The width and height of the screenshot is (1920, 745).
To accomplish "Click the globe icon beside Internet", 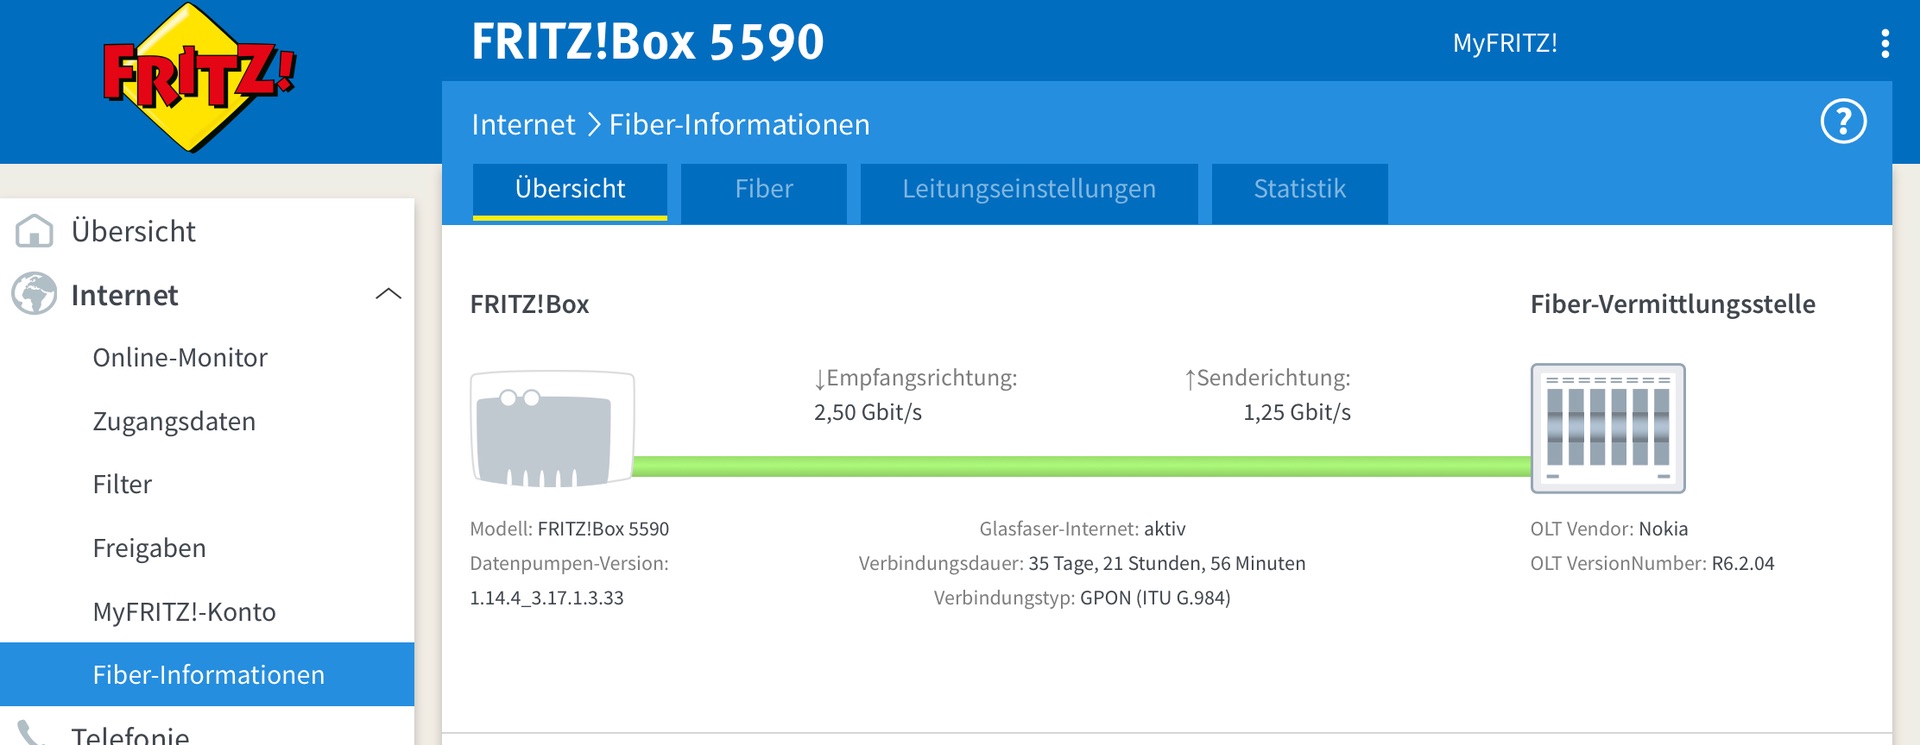I will 34,294.
